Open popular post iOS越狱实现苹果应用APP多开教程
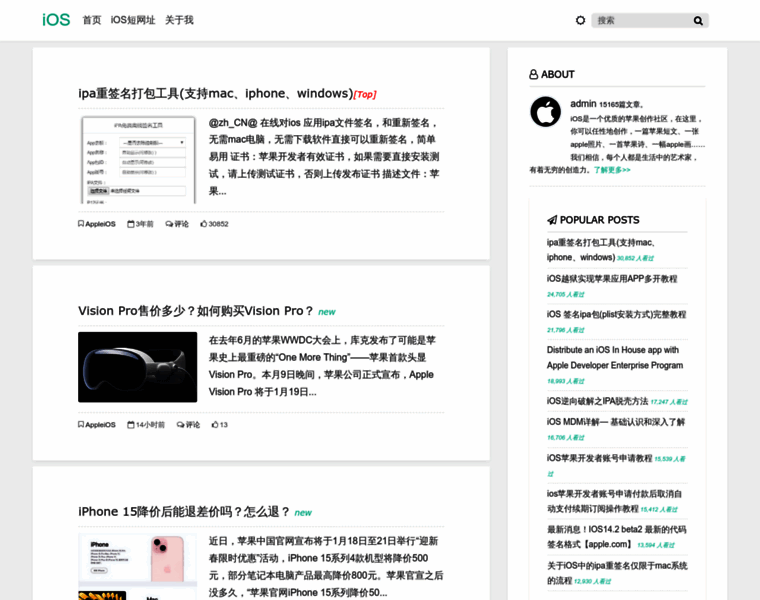The height and width of the screenshot is (600, 760). (x=611, y=278)
